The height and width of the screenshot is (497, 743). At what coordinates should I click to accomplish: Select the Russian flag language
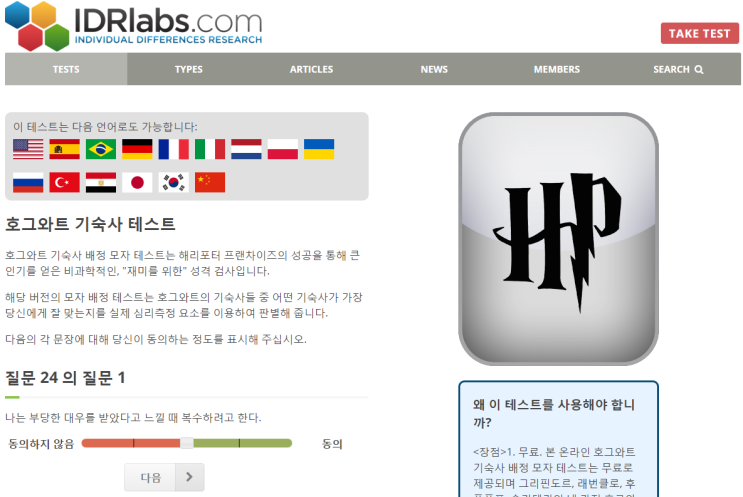pos(28,182)
